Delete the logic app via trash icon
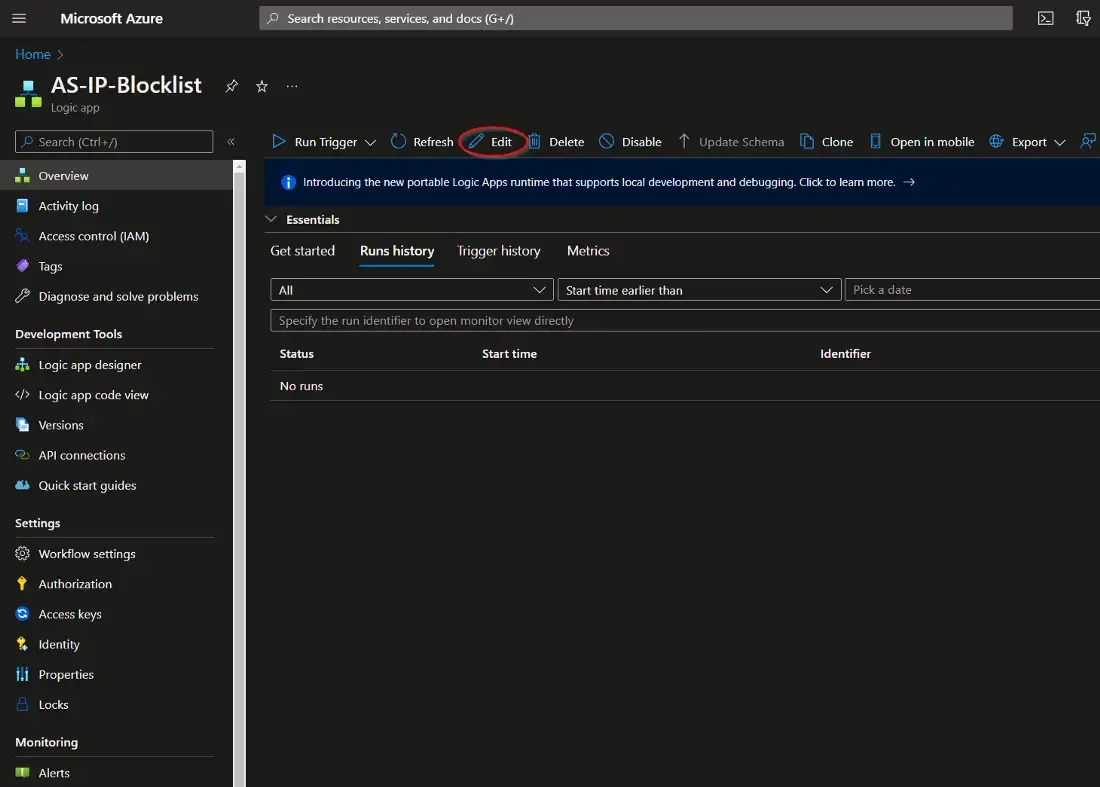 point(556,142)
